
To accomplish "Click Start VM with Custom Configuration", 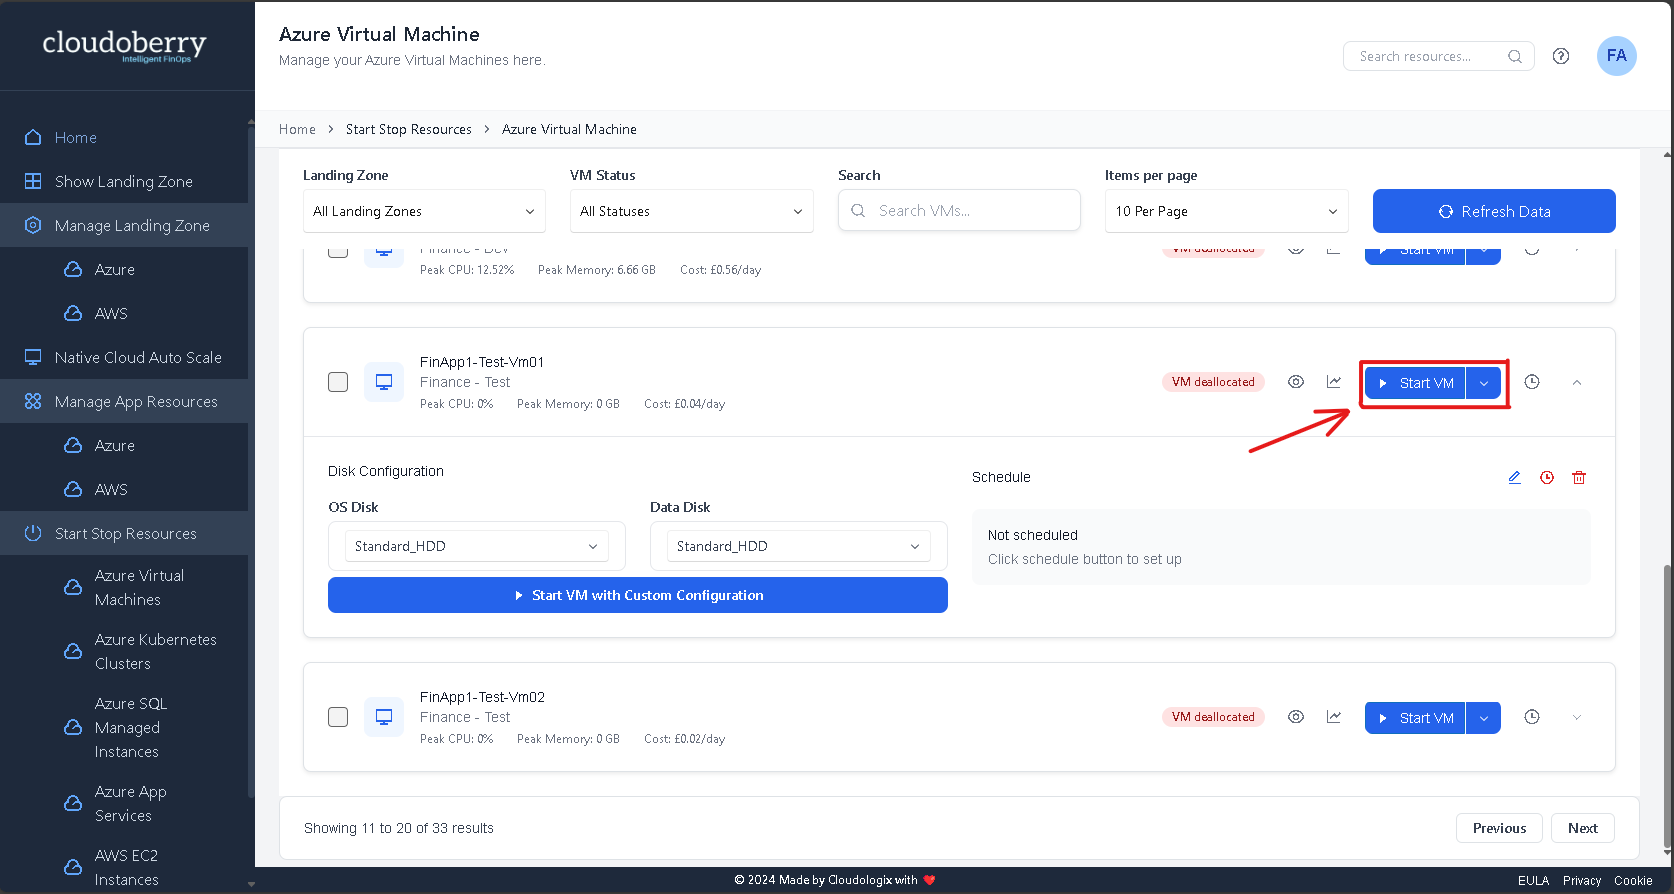I will 638,595.
